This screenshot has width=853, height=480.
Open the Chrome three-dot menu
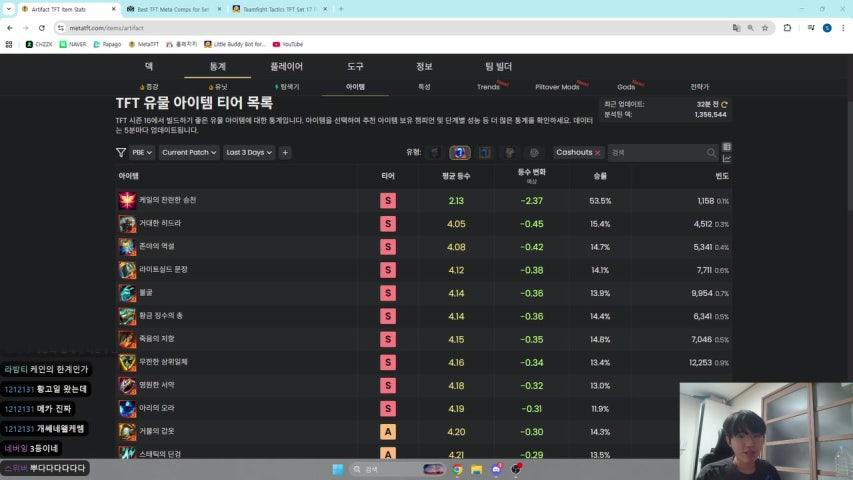coord(843,28)
